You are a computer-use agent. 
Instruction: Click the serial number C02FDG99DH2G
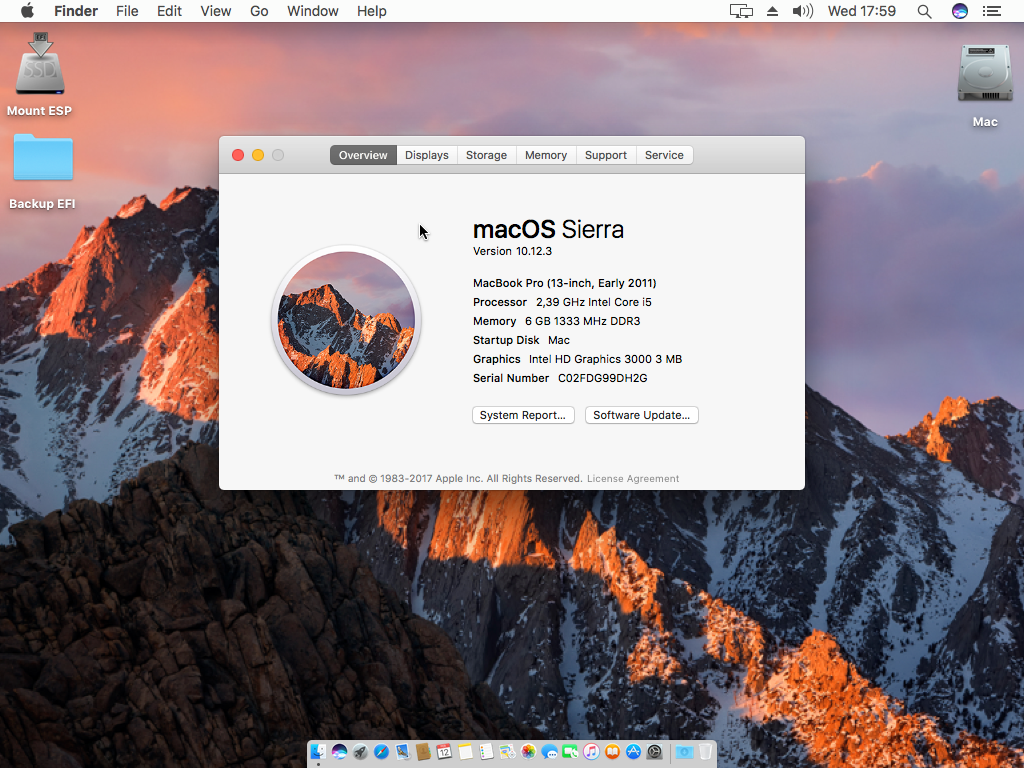tap(603, 378)
